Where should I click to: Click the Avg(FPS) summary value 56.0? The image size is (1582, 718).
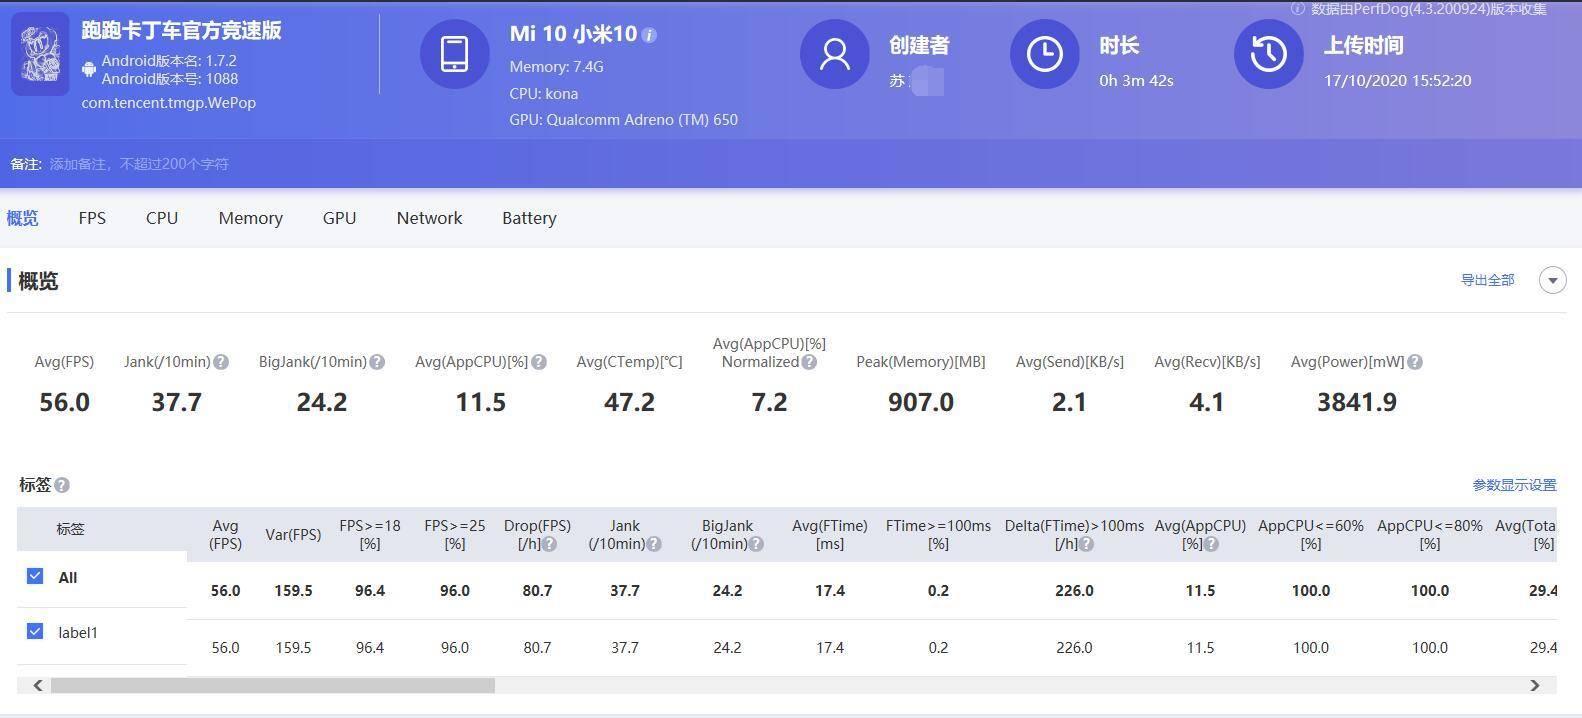pos(64,402)
